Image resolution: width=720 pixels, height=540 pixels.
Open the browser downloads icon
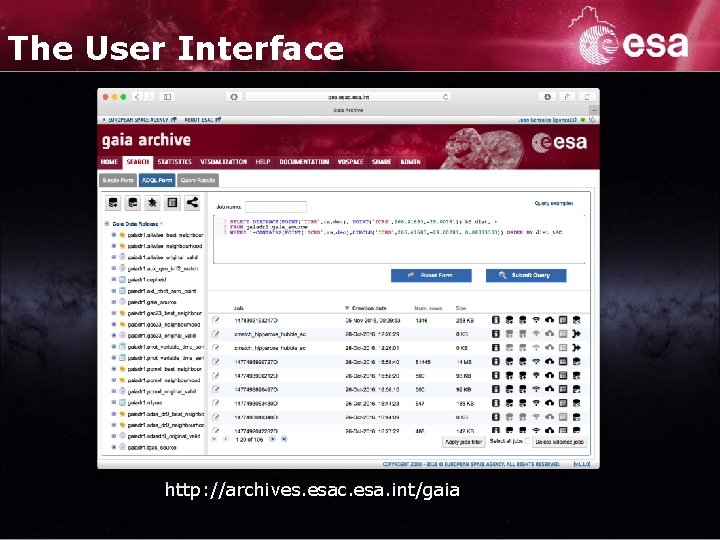[547, 97]
